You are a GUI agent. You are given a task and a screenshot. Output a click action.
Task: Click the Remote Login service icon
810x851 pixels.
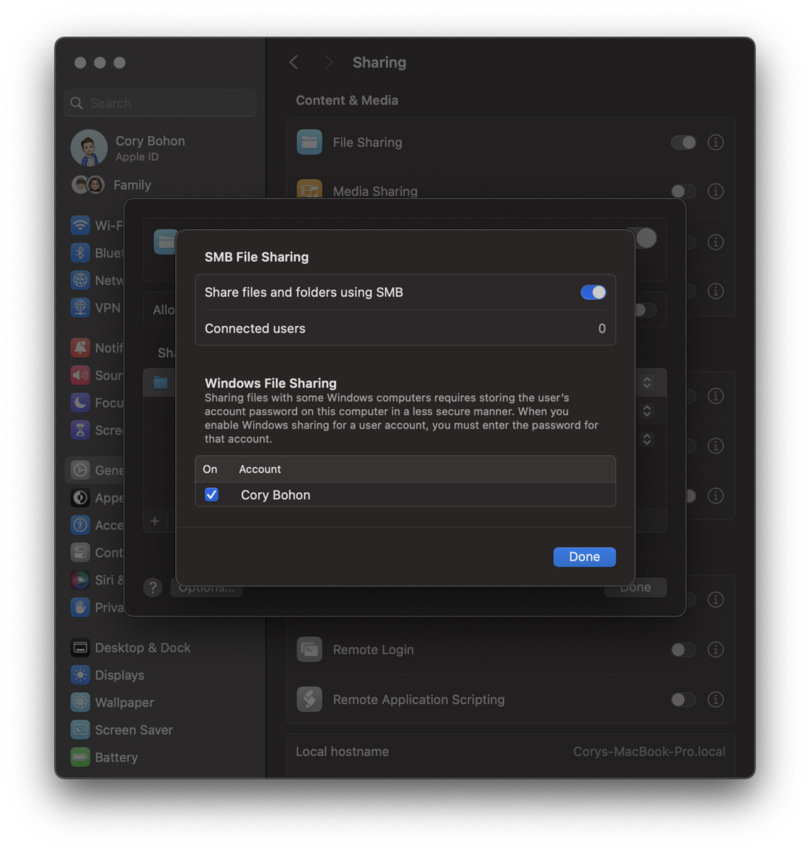click(308, 649)
